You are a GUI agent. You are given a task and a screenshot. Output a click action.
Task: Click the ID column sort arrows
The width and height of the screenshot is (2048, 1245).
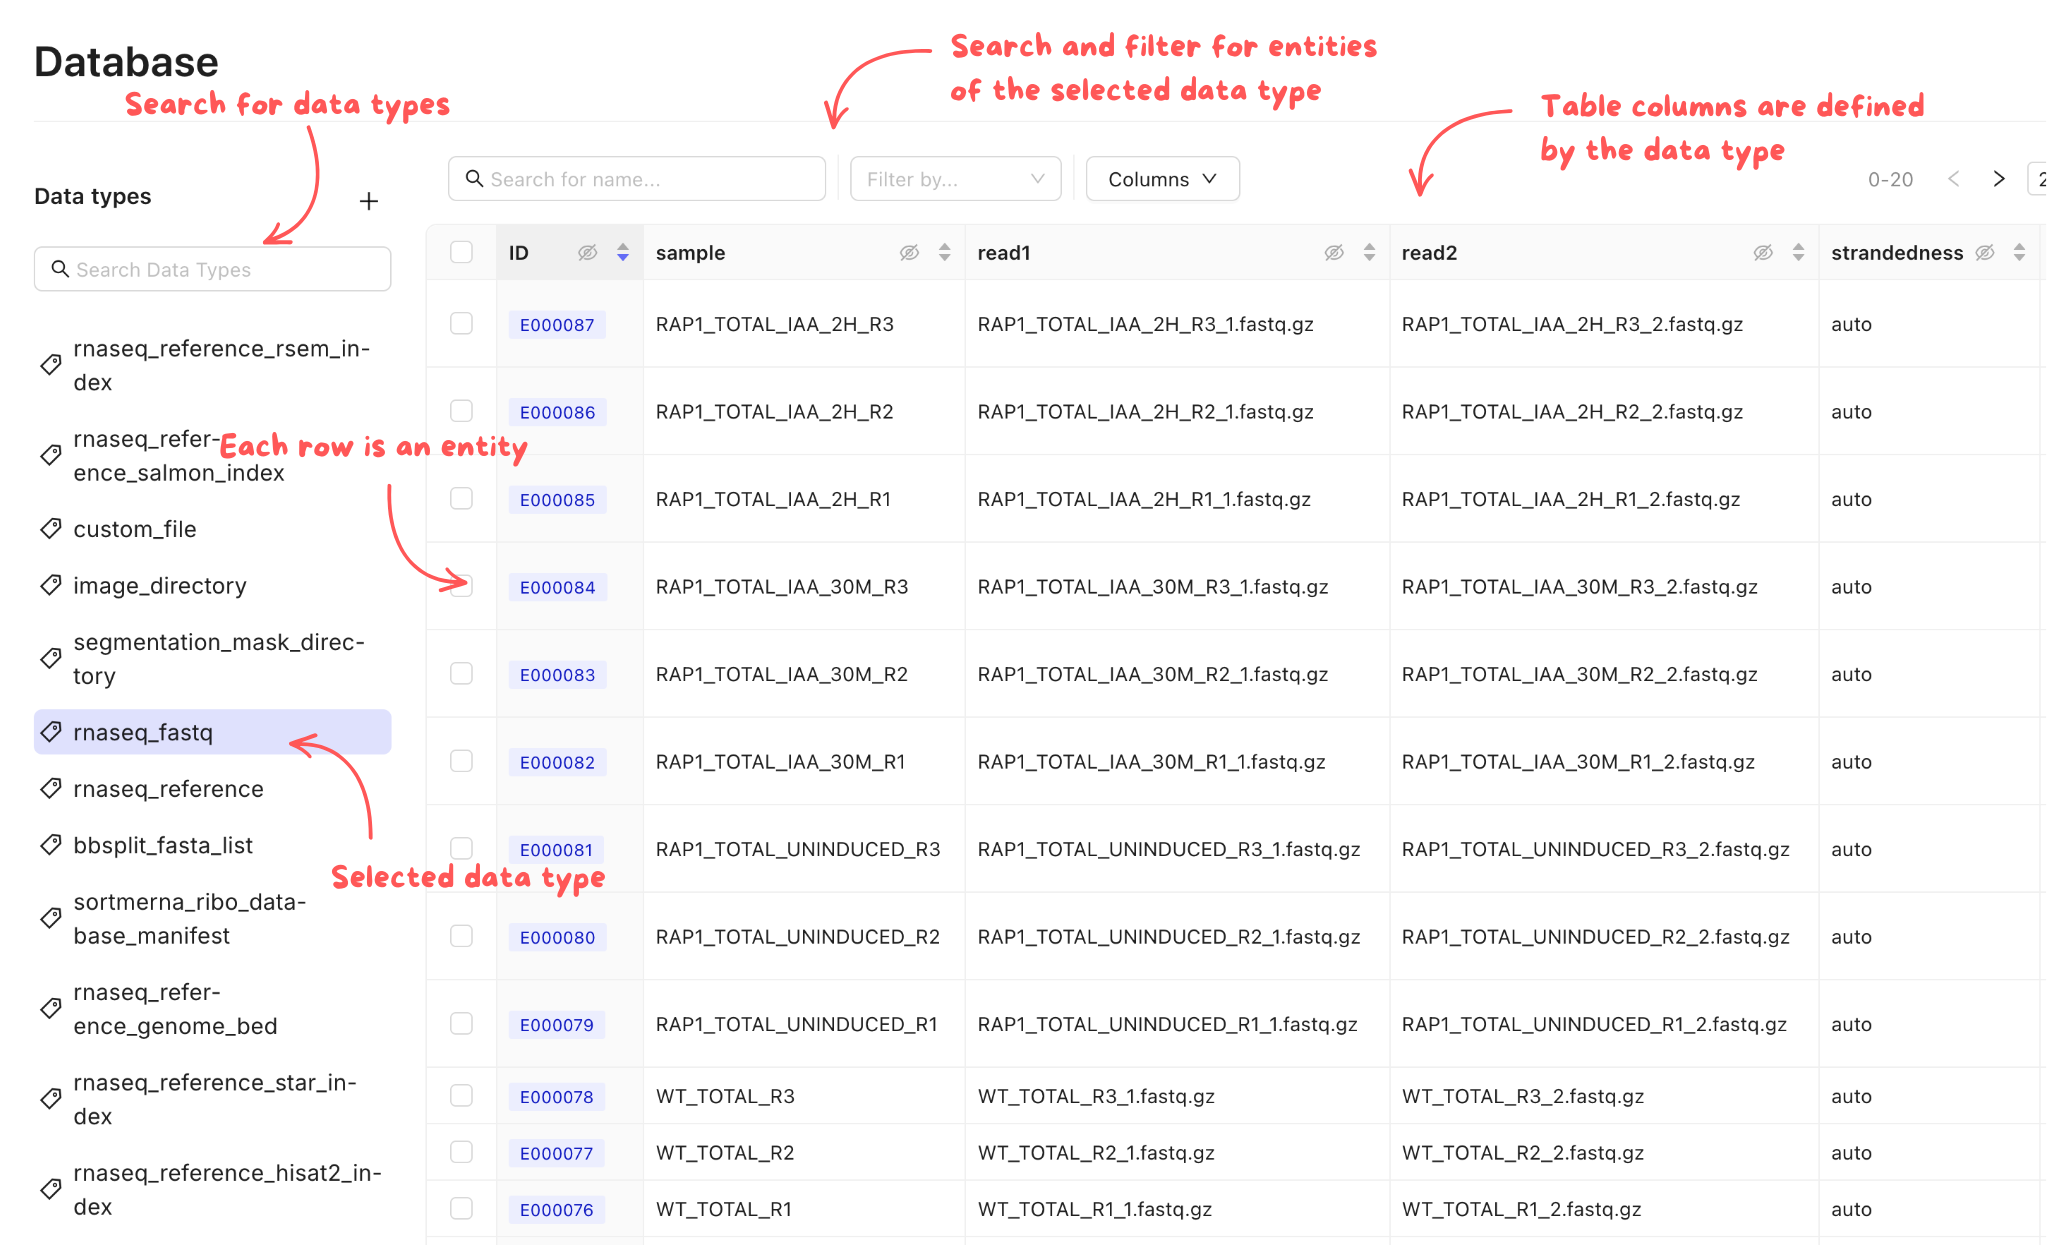pos(623,253)
